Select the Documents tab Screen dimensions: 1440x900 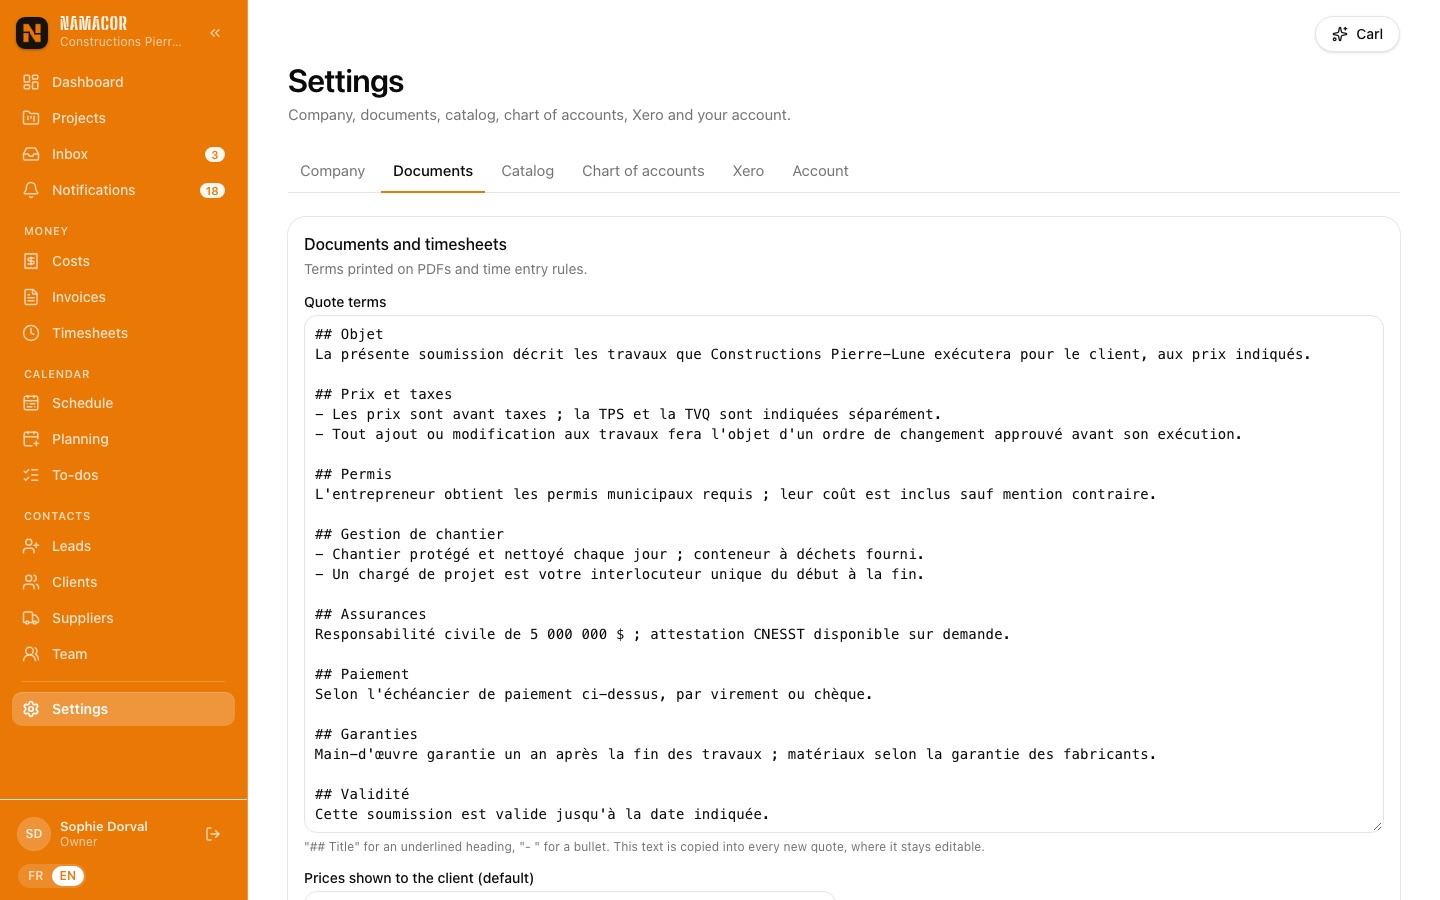(x=433, y=171)
